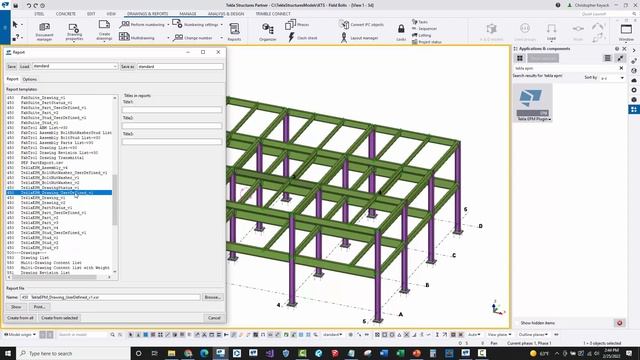The image size is (640, 360).
Task: Click the Title1 input field
Action: (172, 110)
